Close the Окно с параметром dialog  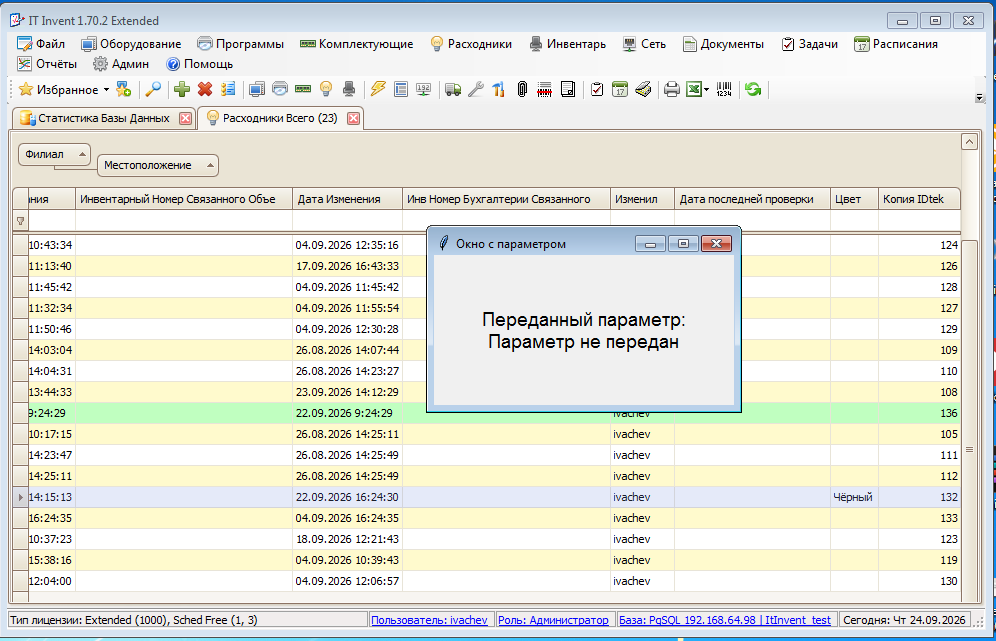(716, 244)
